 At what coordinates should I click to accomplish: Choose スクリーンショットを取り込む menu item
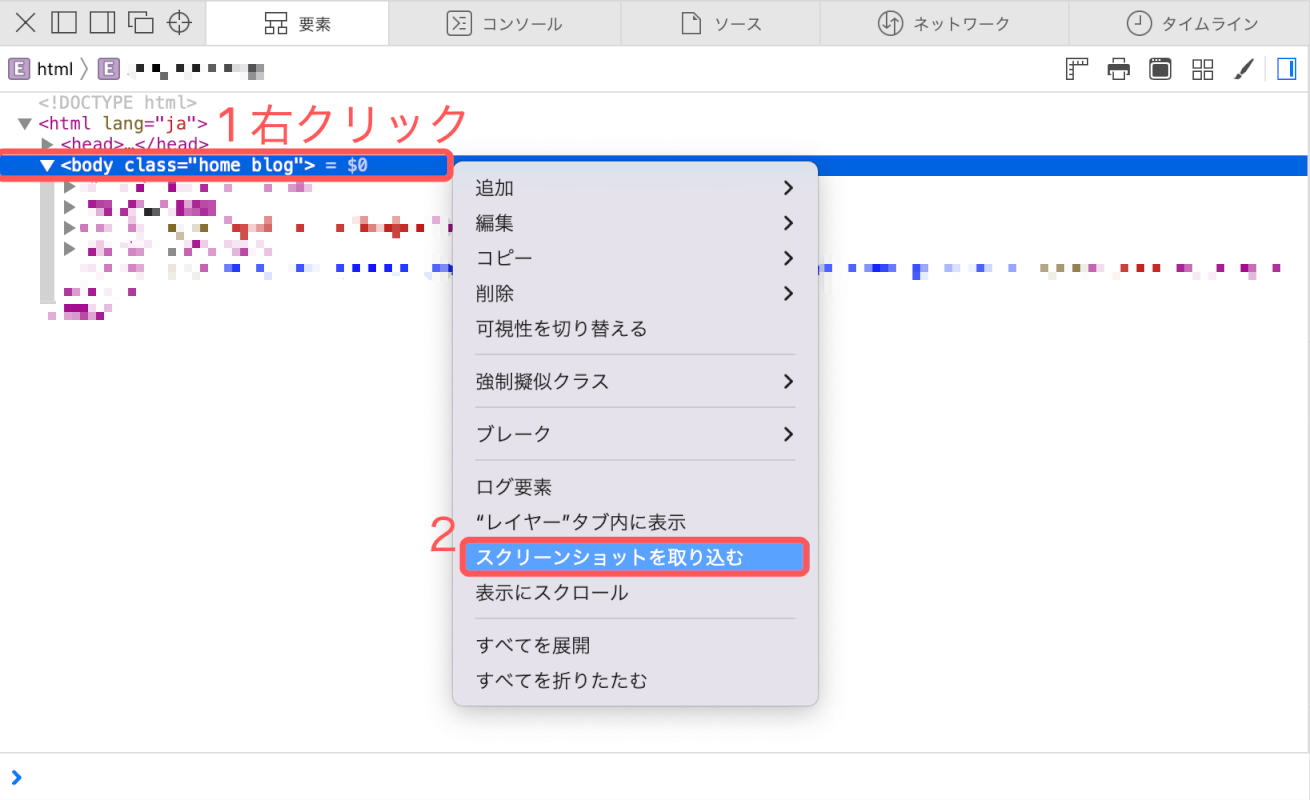coord(635,558)
